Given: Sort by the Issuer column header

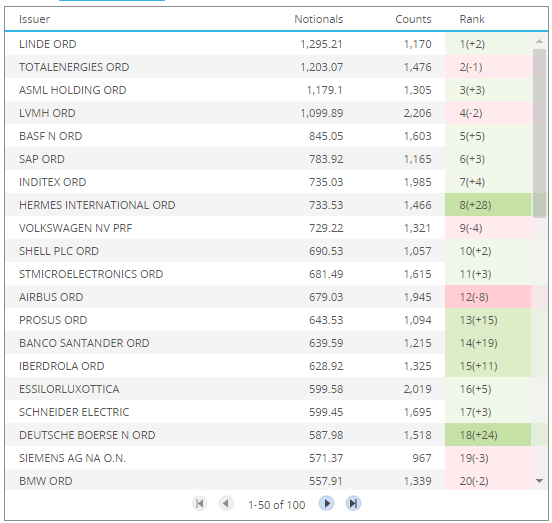Looking at the screenshot, I should (34, 19).
